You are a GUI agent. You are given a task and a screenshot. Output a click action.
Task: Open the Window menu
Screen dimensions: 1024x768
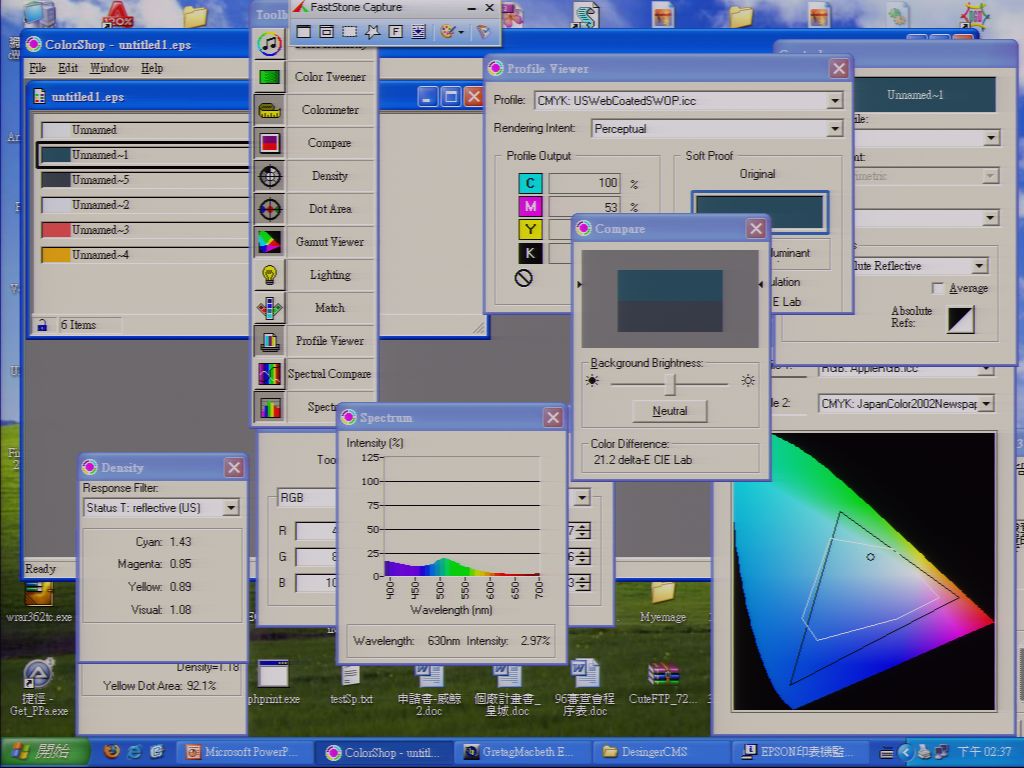click(109, 68)
